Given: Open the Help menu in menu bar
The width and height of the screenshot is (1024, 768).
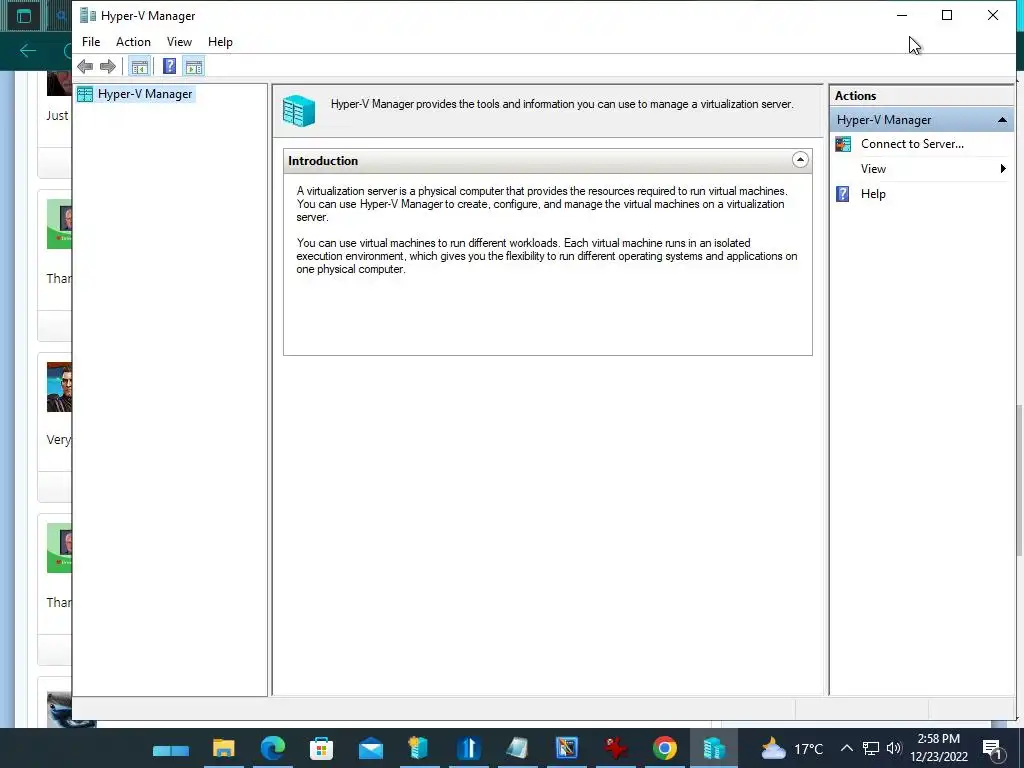Looking at the screenshot, I should click(x=220, y=42).
